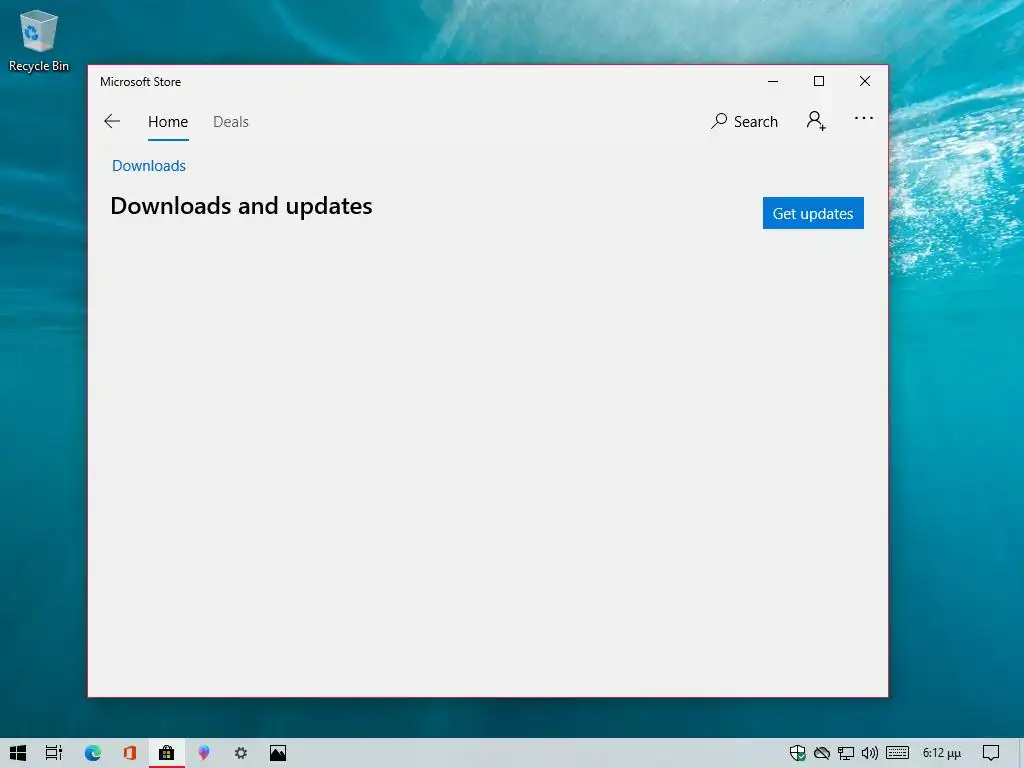Open the Deals tab

[231, 121]
